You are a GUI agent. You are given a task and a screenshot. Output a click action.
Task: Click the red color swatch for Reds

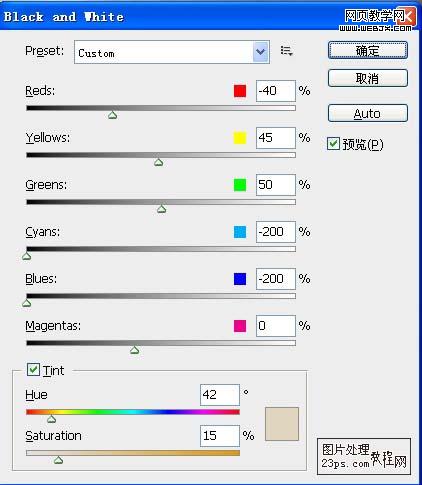pos(240,91)
